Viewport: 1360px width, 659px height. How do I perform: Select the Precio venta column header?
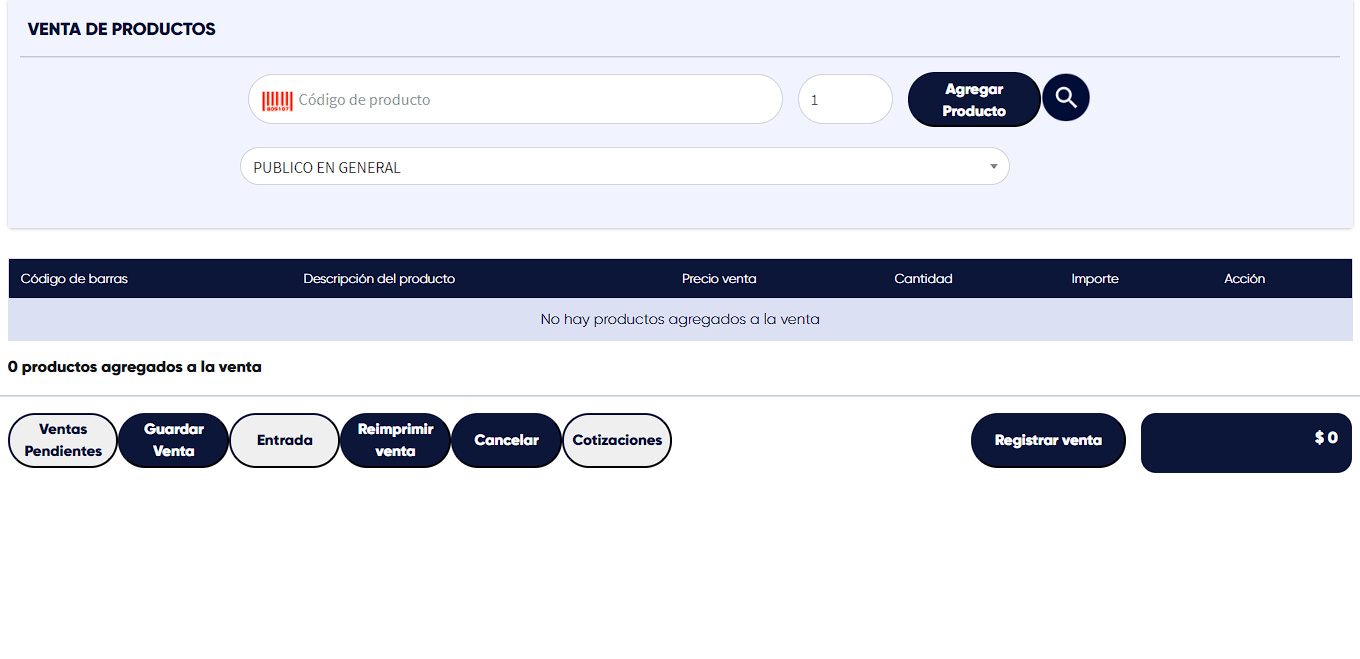click(x=719, y=279)
